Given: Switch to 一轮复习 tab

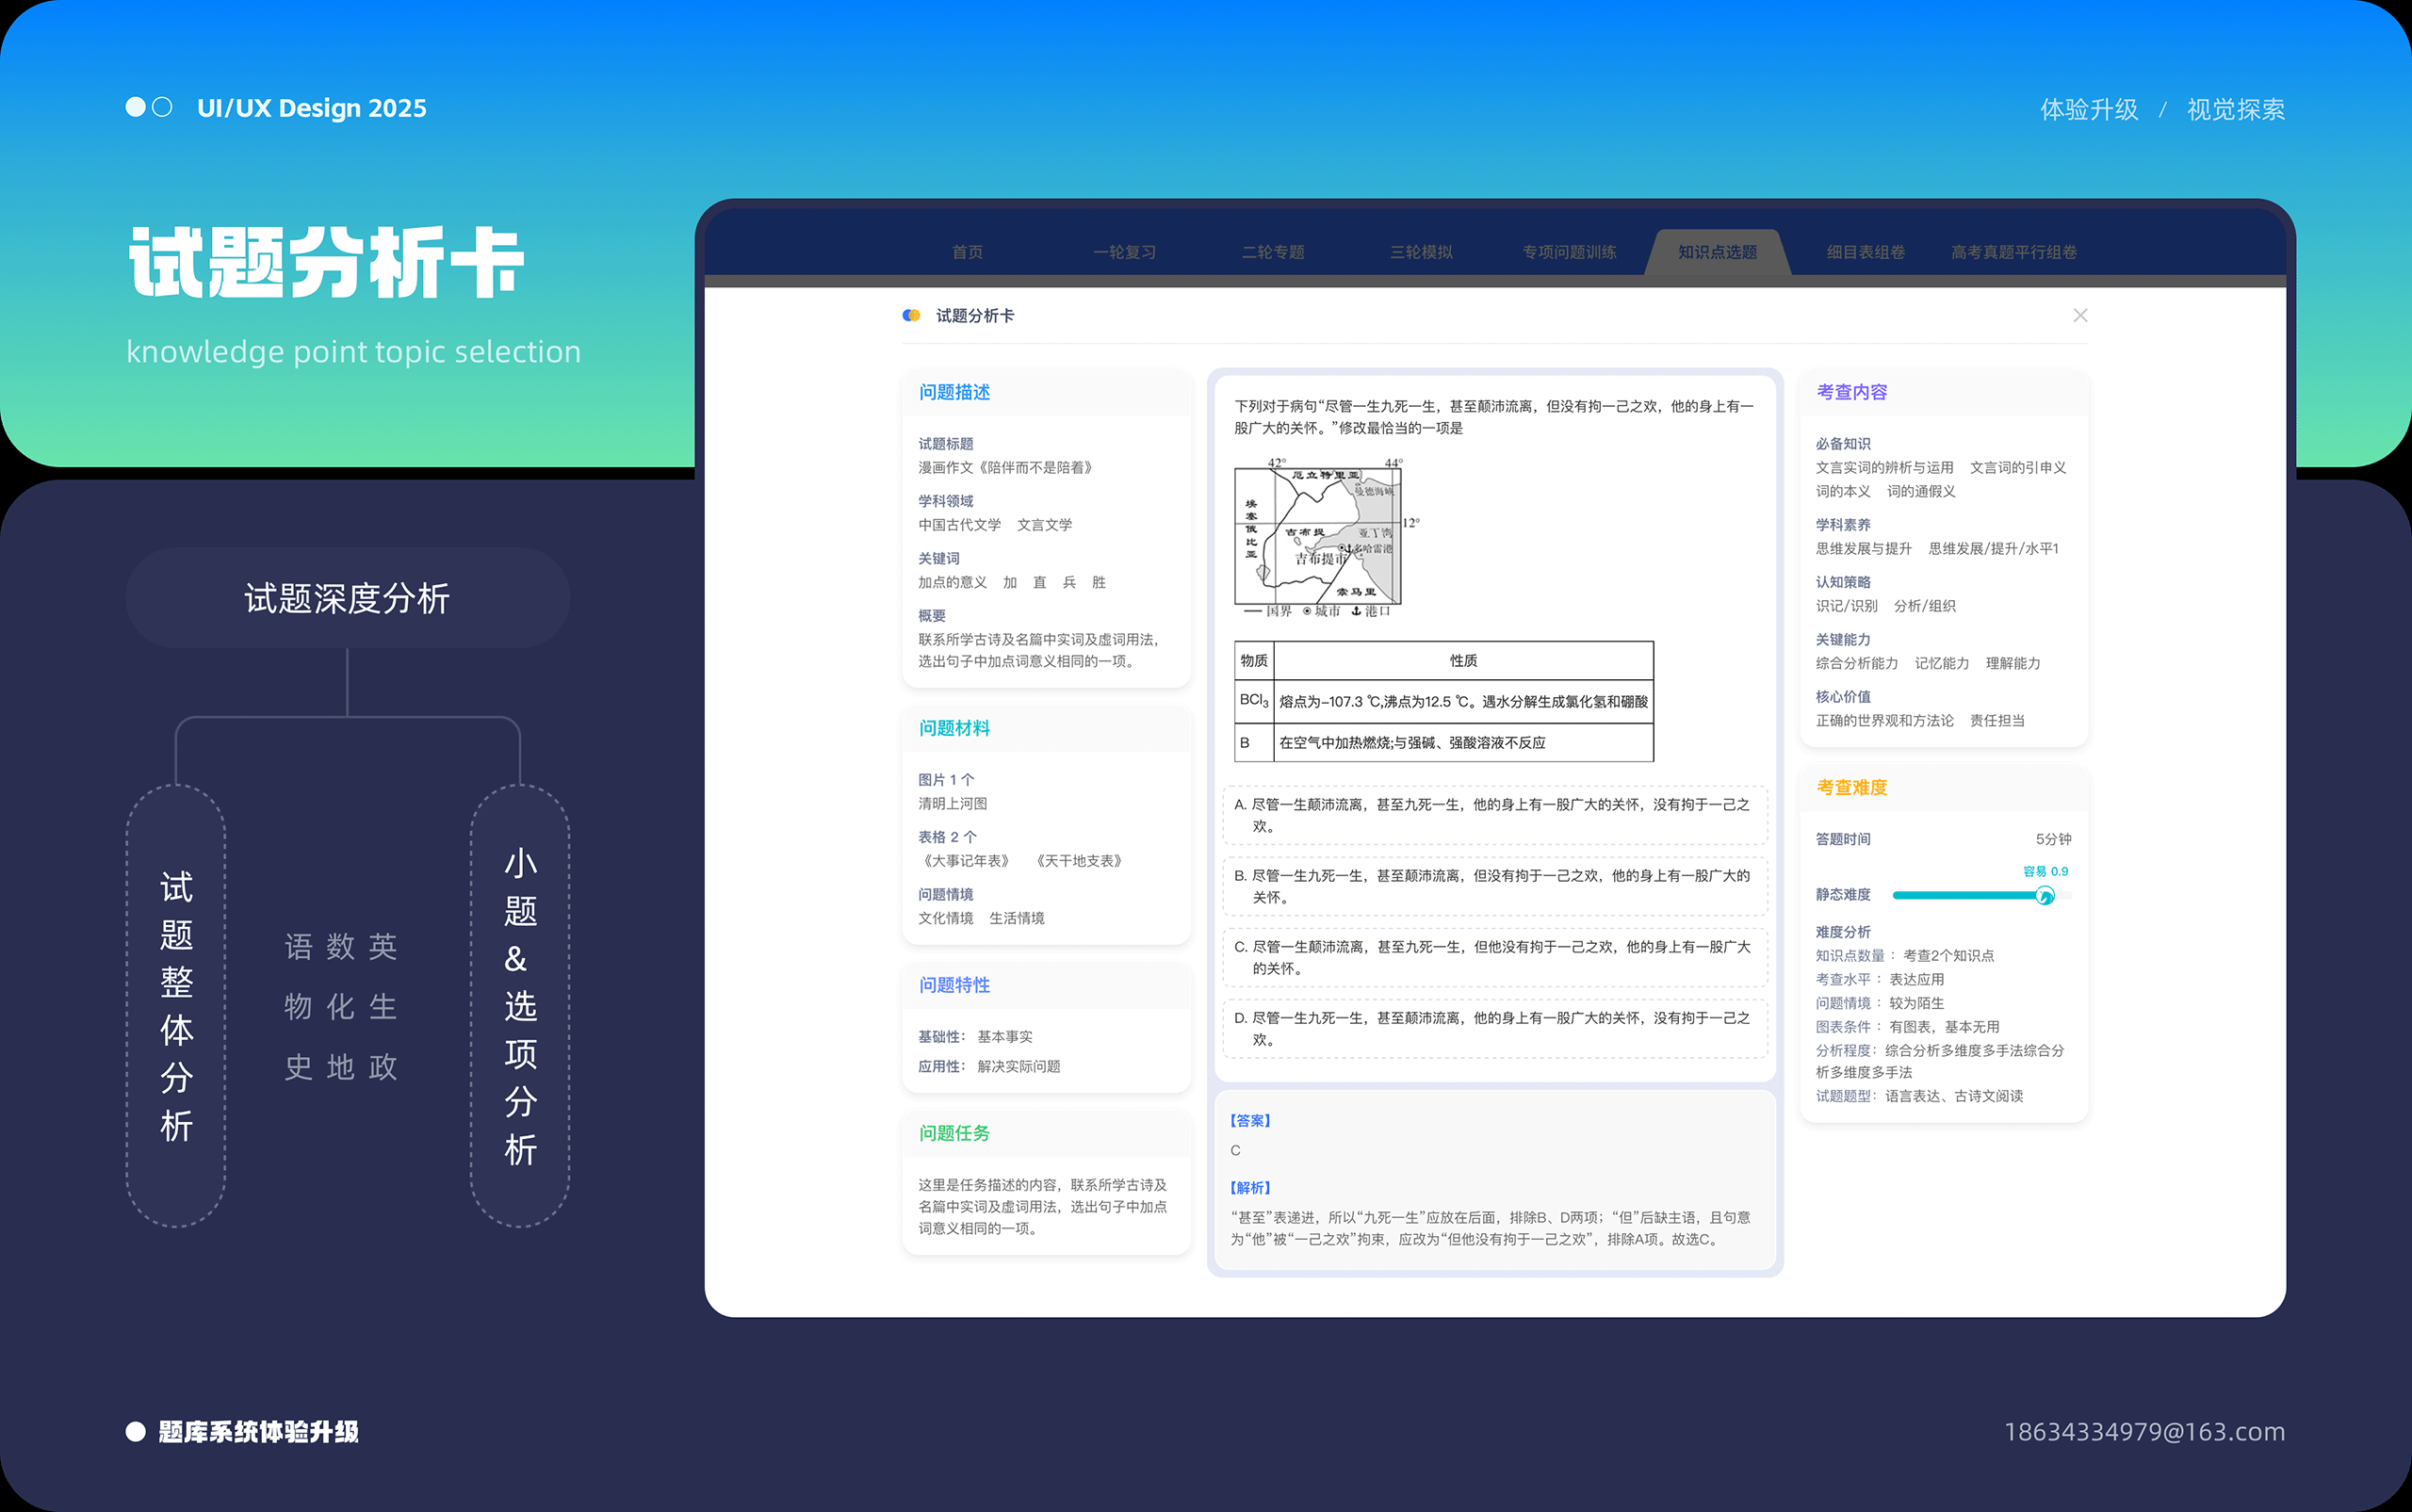Looking at the screenshot, I should [x=1124, y=252].
